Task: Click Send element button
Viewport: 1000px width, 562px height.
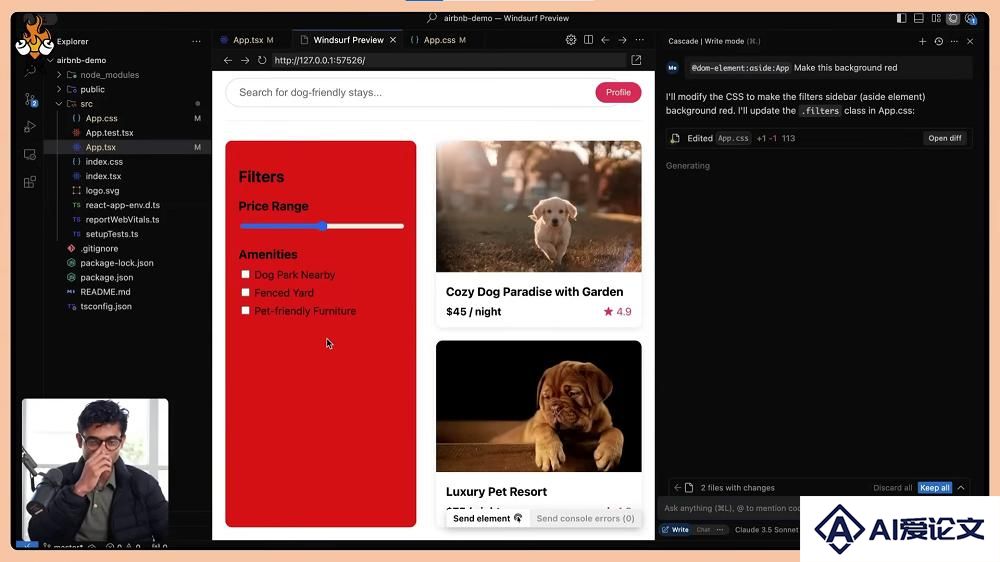Action: tap(487, 519)
